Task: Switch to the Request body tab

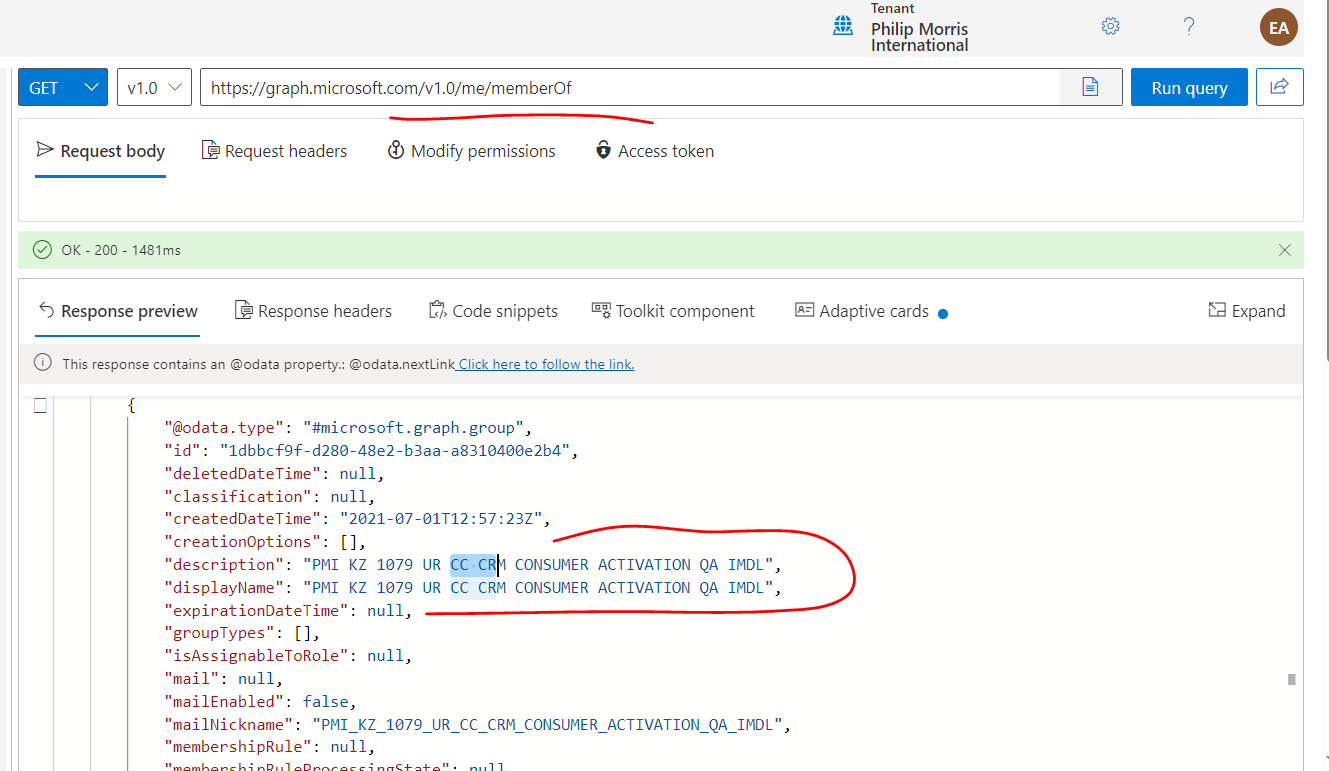Action: tap(99, 150)
